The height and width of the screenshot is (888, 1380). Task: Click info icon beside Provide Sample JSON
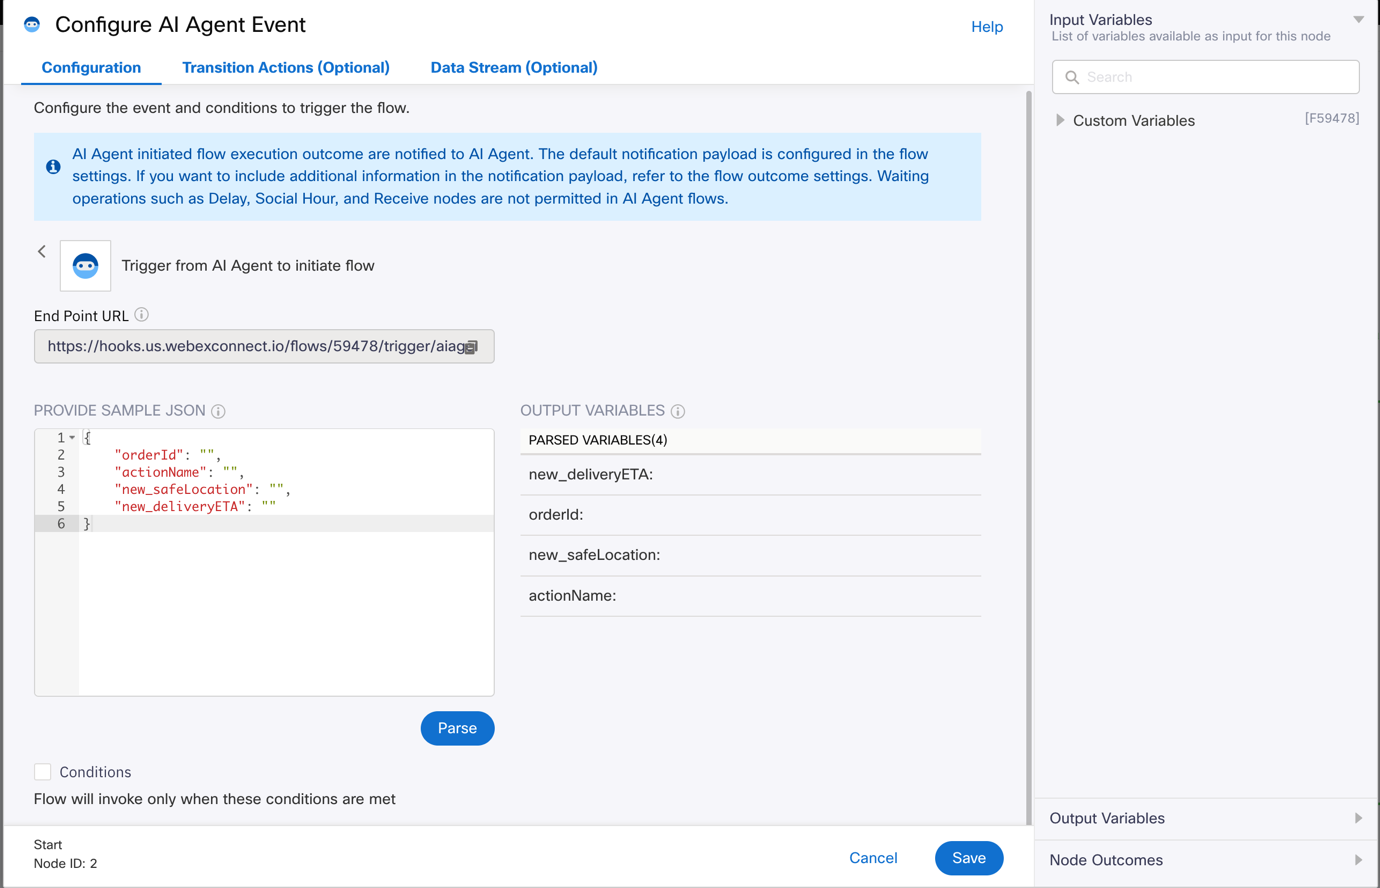coord(218,411)
